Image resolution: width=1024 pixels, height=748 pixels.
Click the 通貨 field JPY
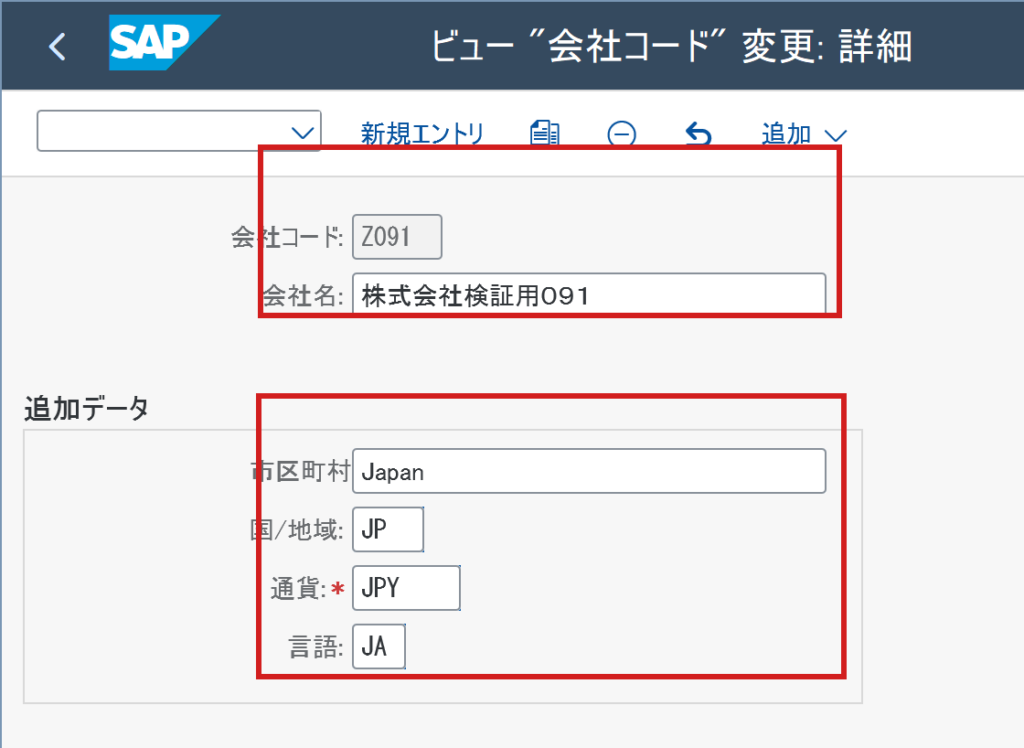click(x=406, y=588)
